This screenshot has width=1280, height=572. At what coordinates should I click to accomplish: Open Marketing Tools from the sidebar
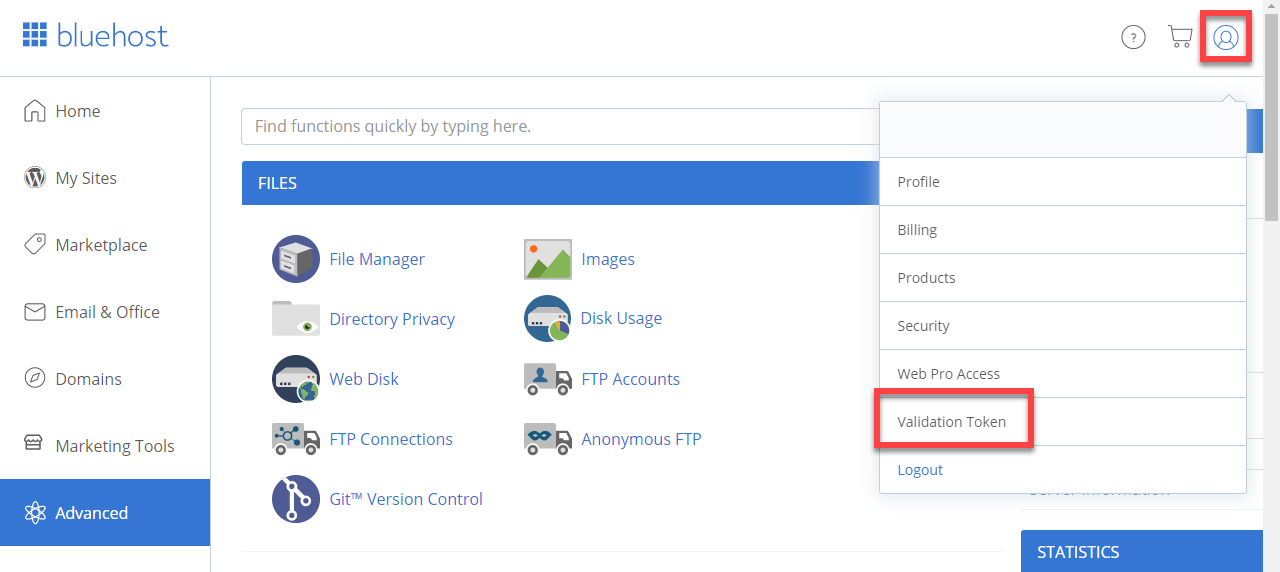coord(105,446)
